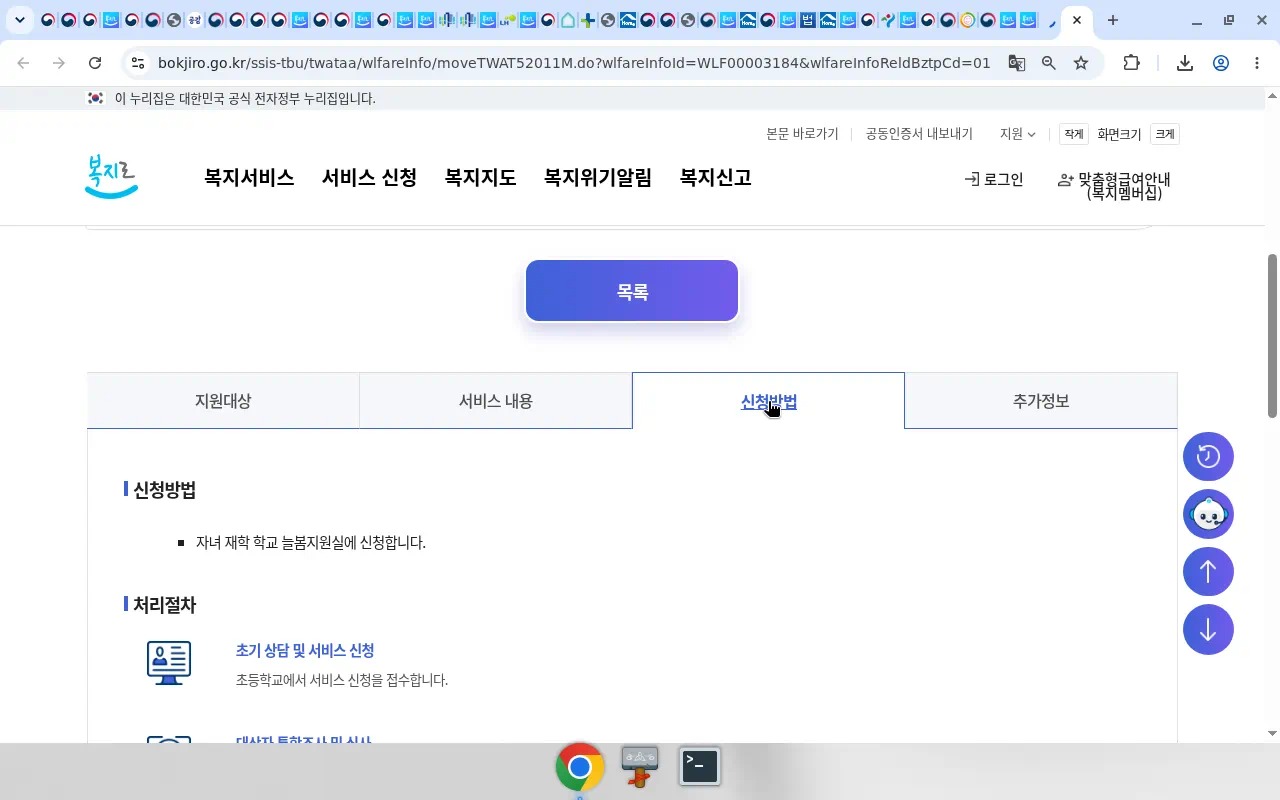Open 맞춤형급여안내 (복지멤버십) link
The image size is (1280, 800).
click(1114, 186)
